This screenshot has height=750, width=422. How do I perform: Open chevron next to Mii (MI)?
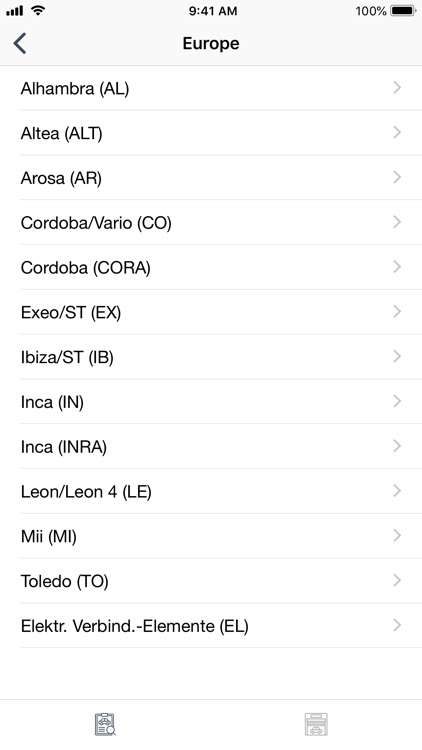click(x=397, y=536)
